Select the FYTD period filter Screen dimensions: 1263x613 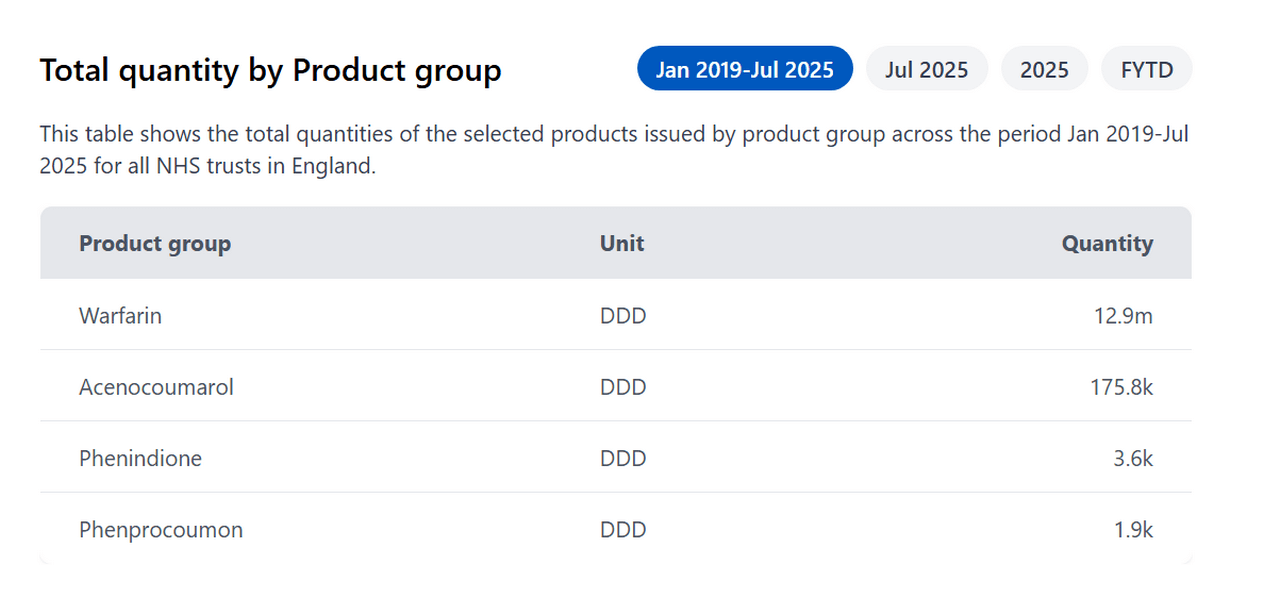1146,69
